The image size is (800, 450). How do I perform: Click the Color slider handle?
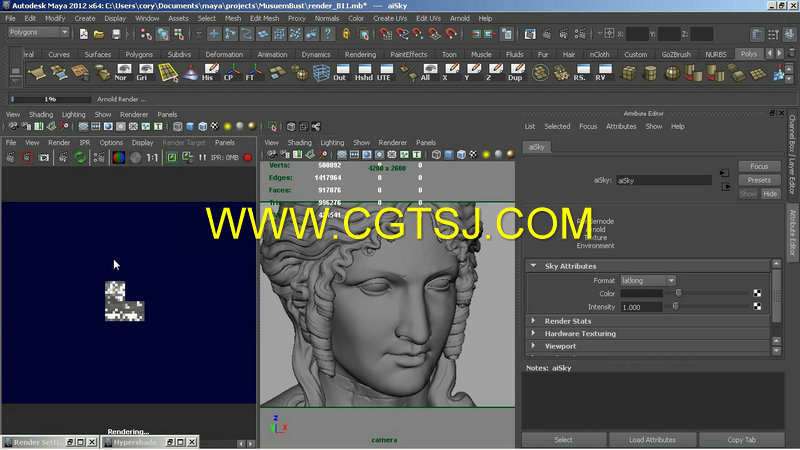tap(678, 293)
